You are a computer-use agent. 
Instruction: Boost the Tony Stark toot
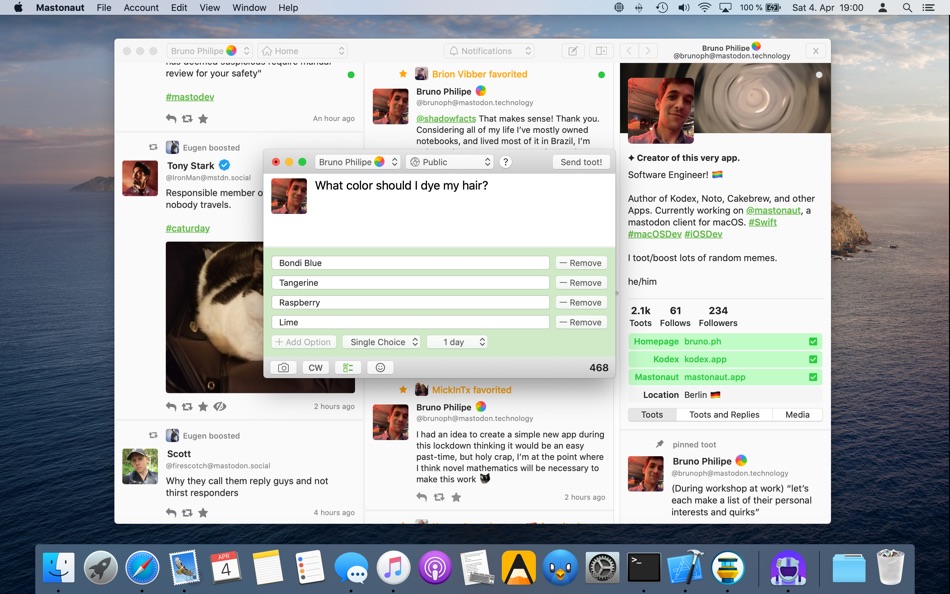click(187, 407)
